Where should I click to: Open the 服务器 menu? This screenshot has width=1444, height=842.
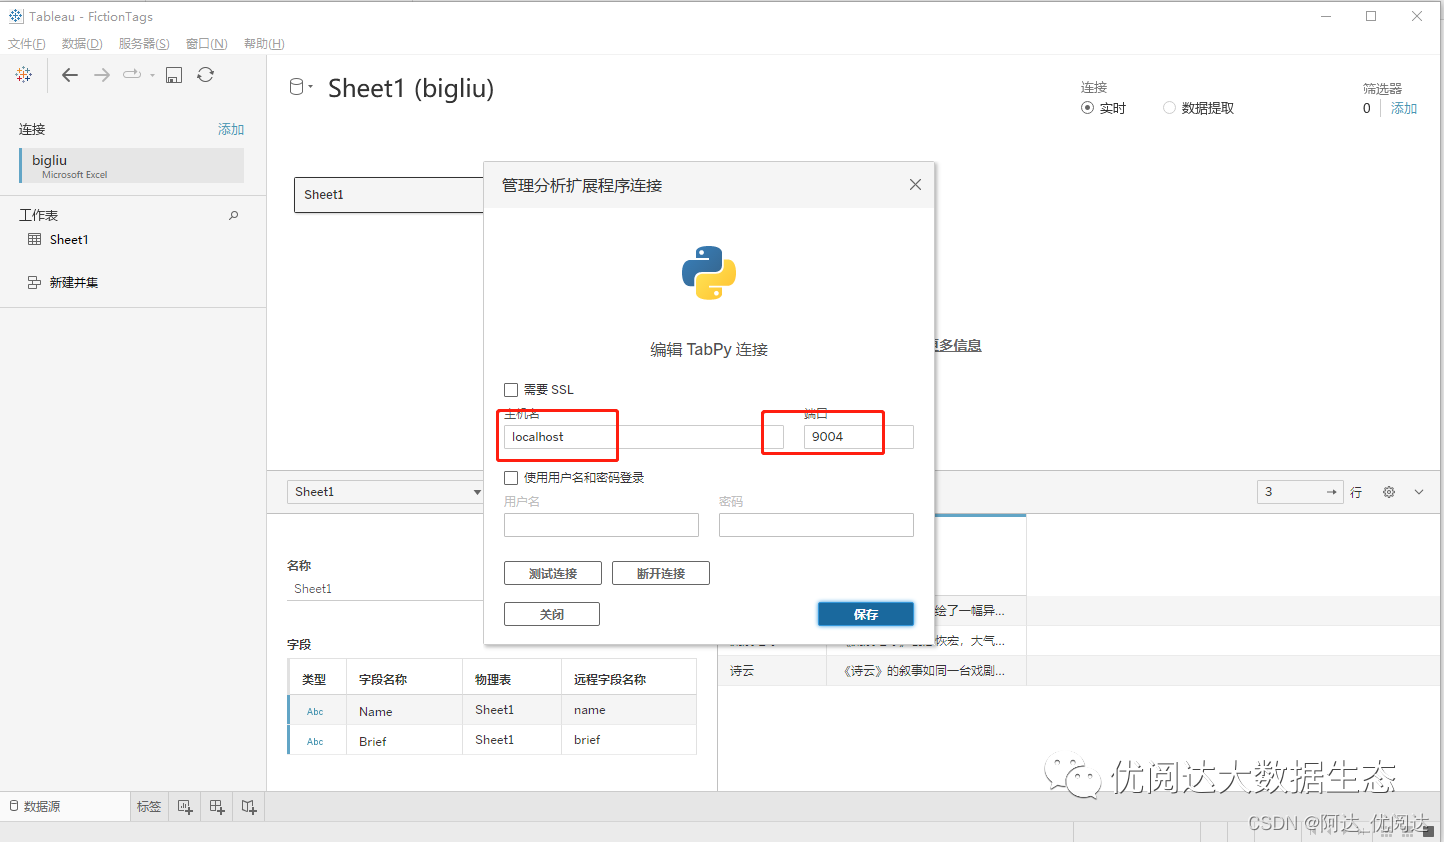point(144,44)
